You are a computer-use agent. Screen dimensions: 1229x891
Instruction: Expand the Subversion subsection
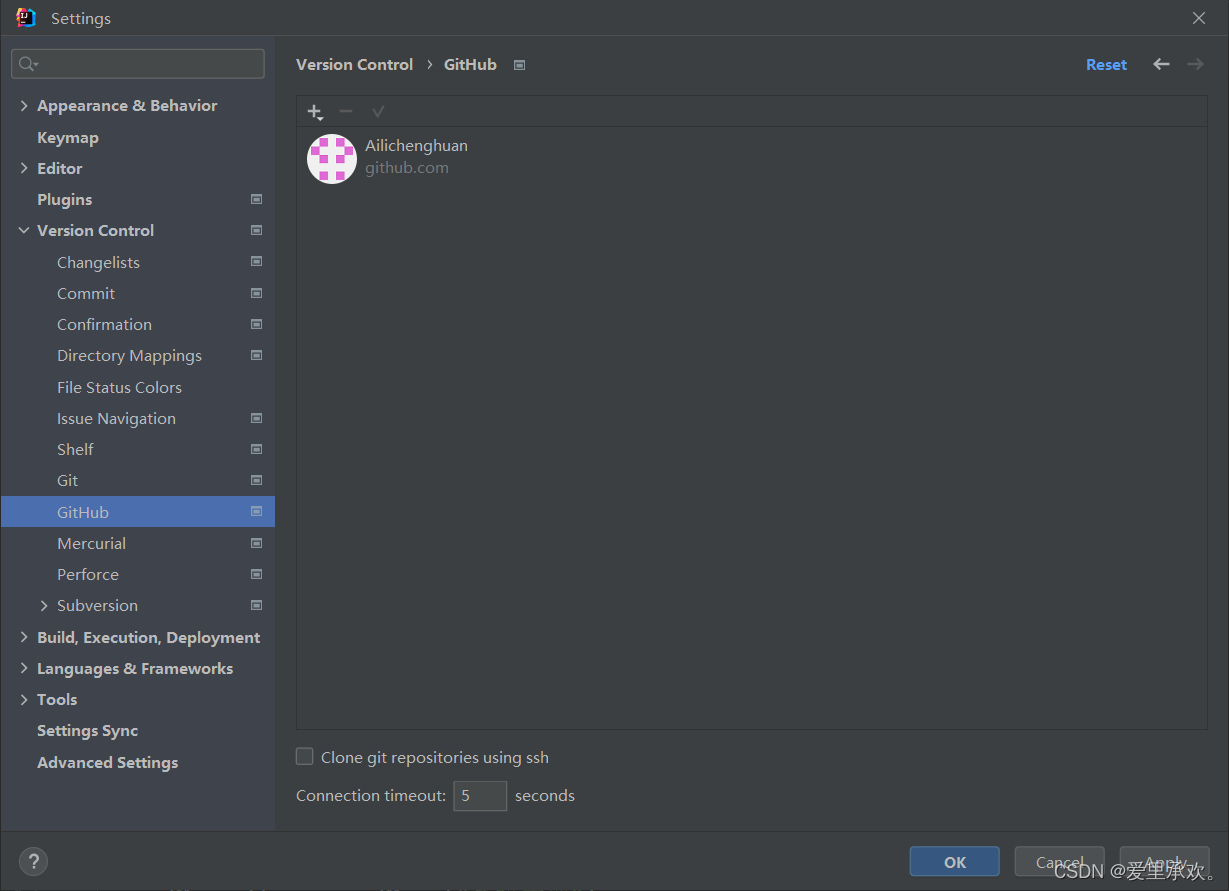(x=44, y=605)
